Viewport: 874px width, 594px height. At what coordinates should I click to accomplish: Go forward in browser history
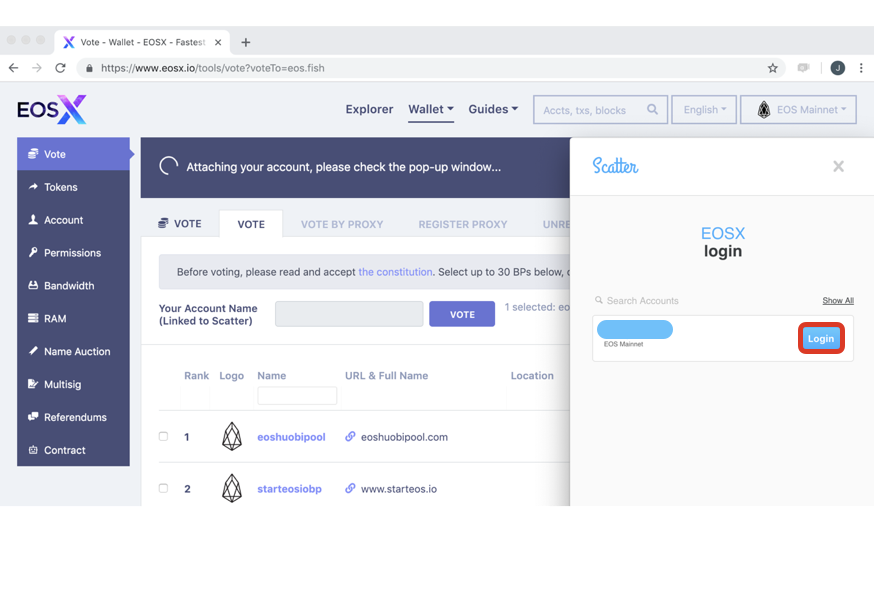37,68
